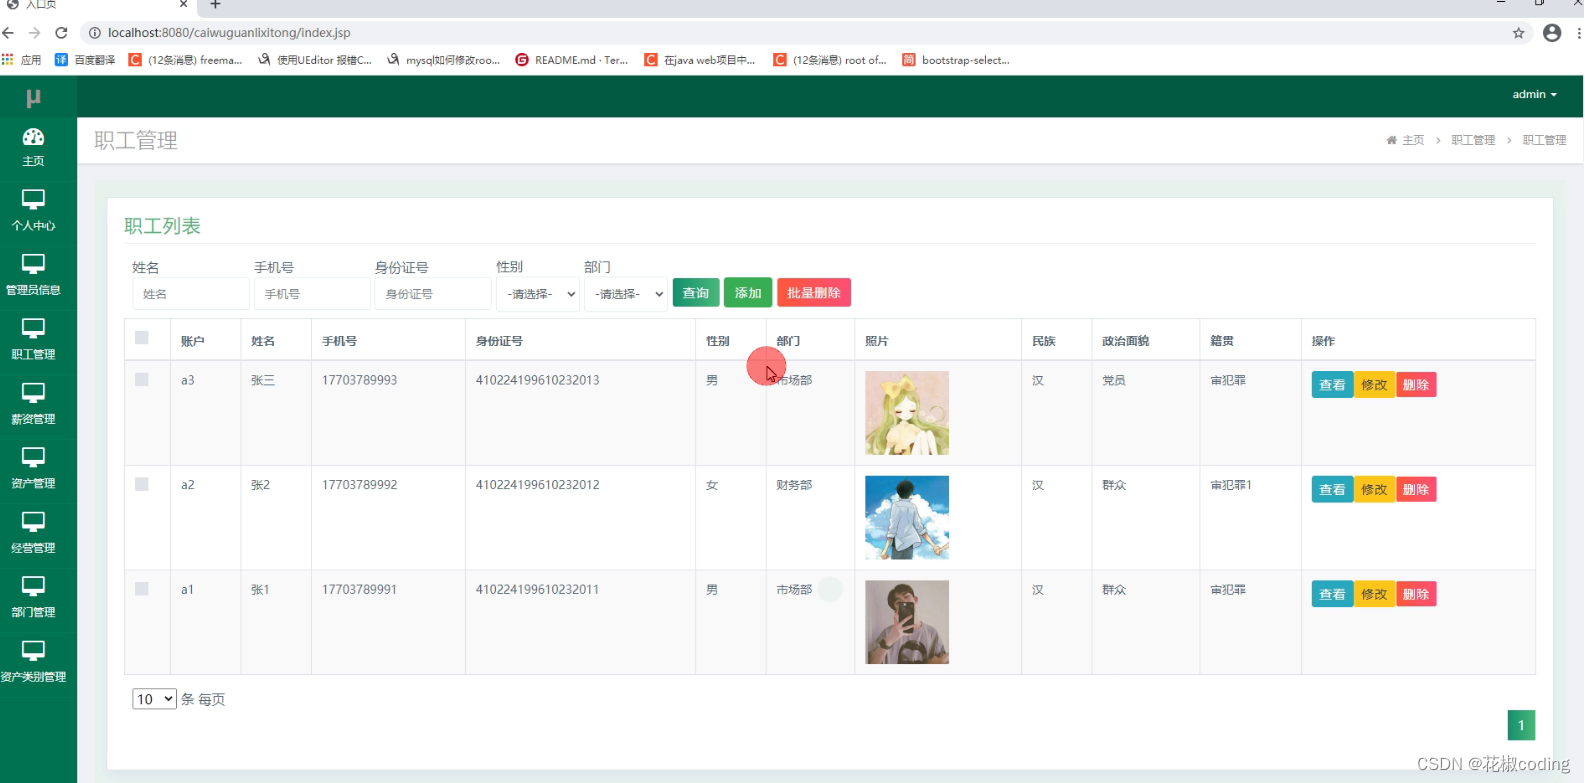Screen dimensions: 1585x783
Task: Click home icon breadcrumb 主页
Action: coord(1405,140)
